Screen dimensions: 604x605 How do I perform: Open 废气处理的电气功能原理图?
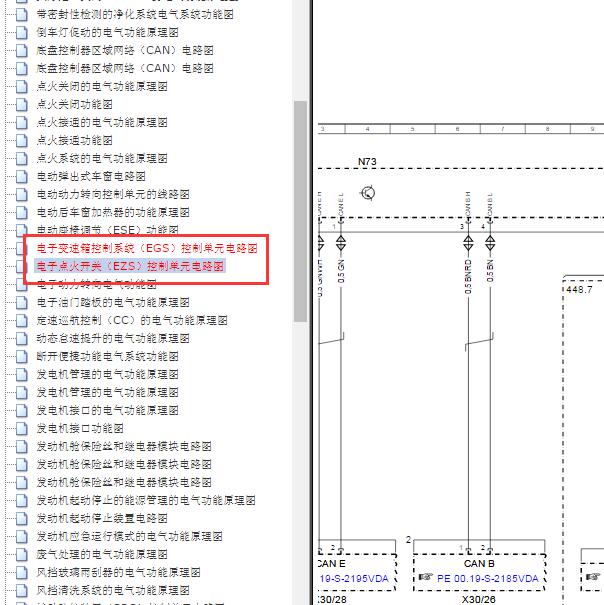click(102, 555)
